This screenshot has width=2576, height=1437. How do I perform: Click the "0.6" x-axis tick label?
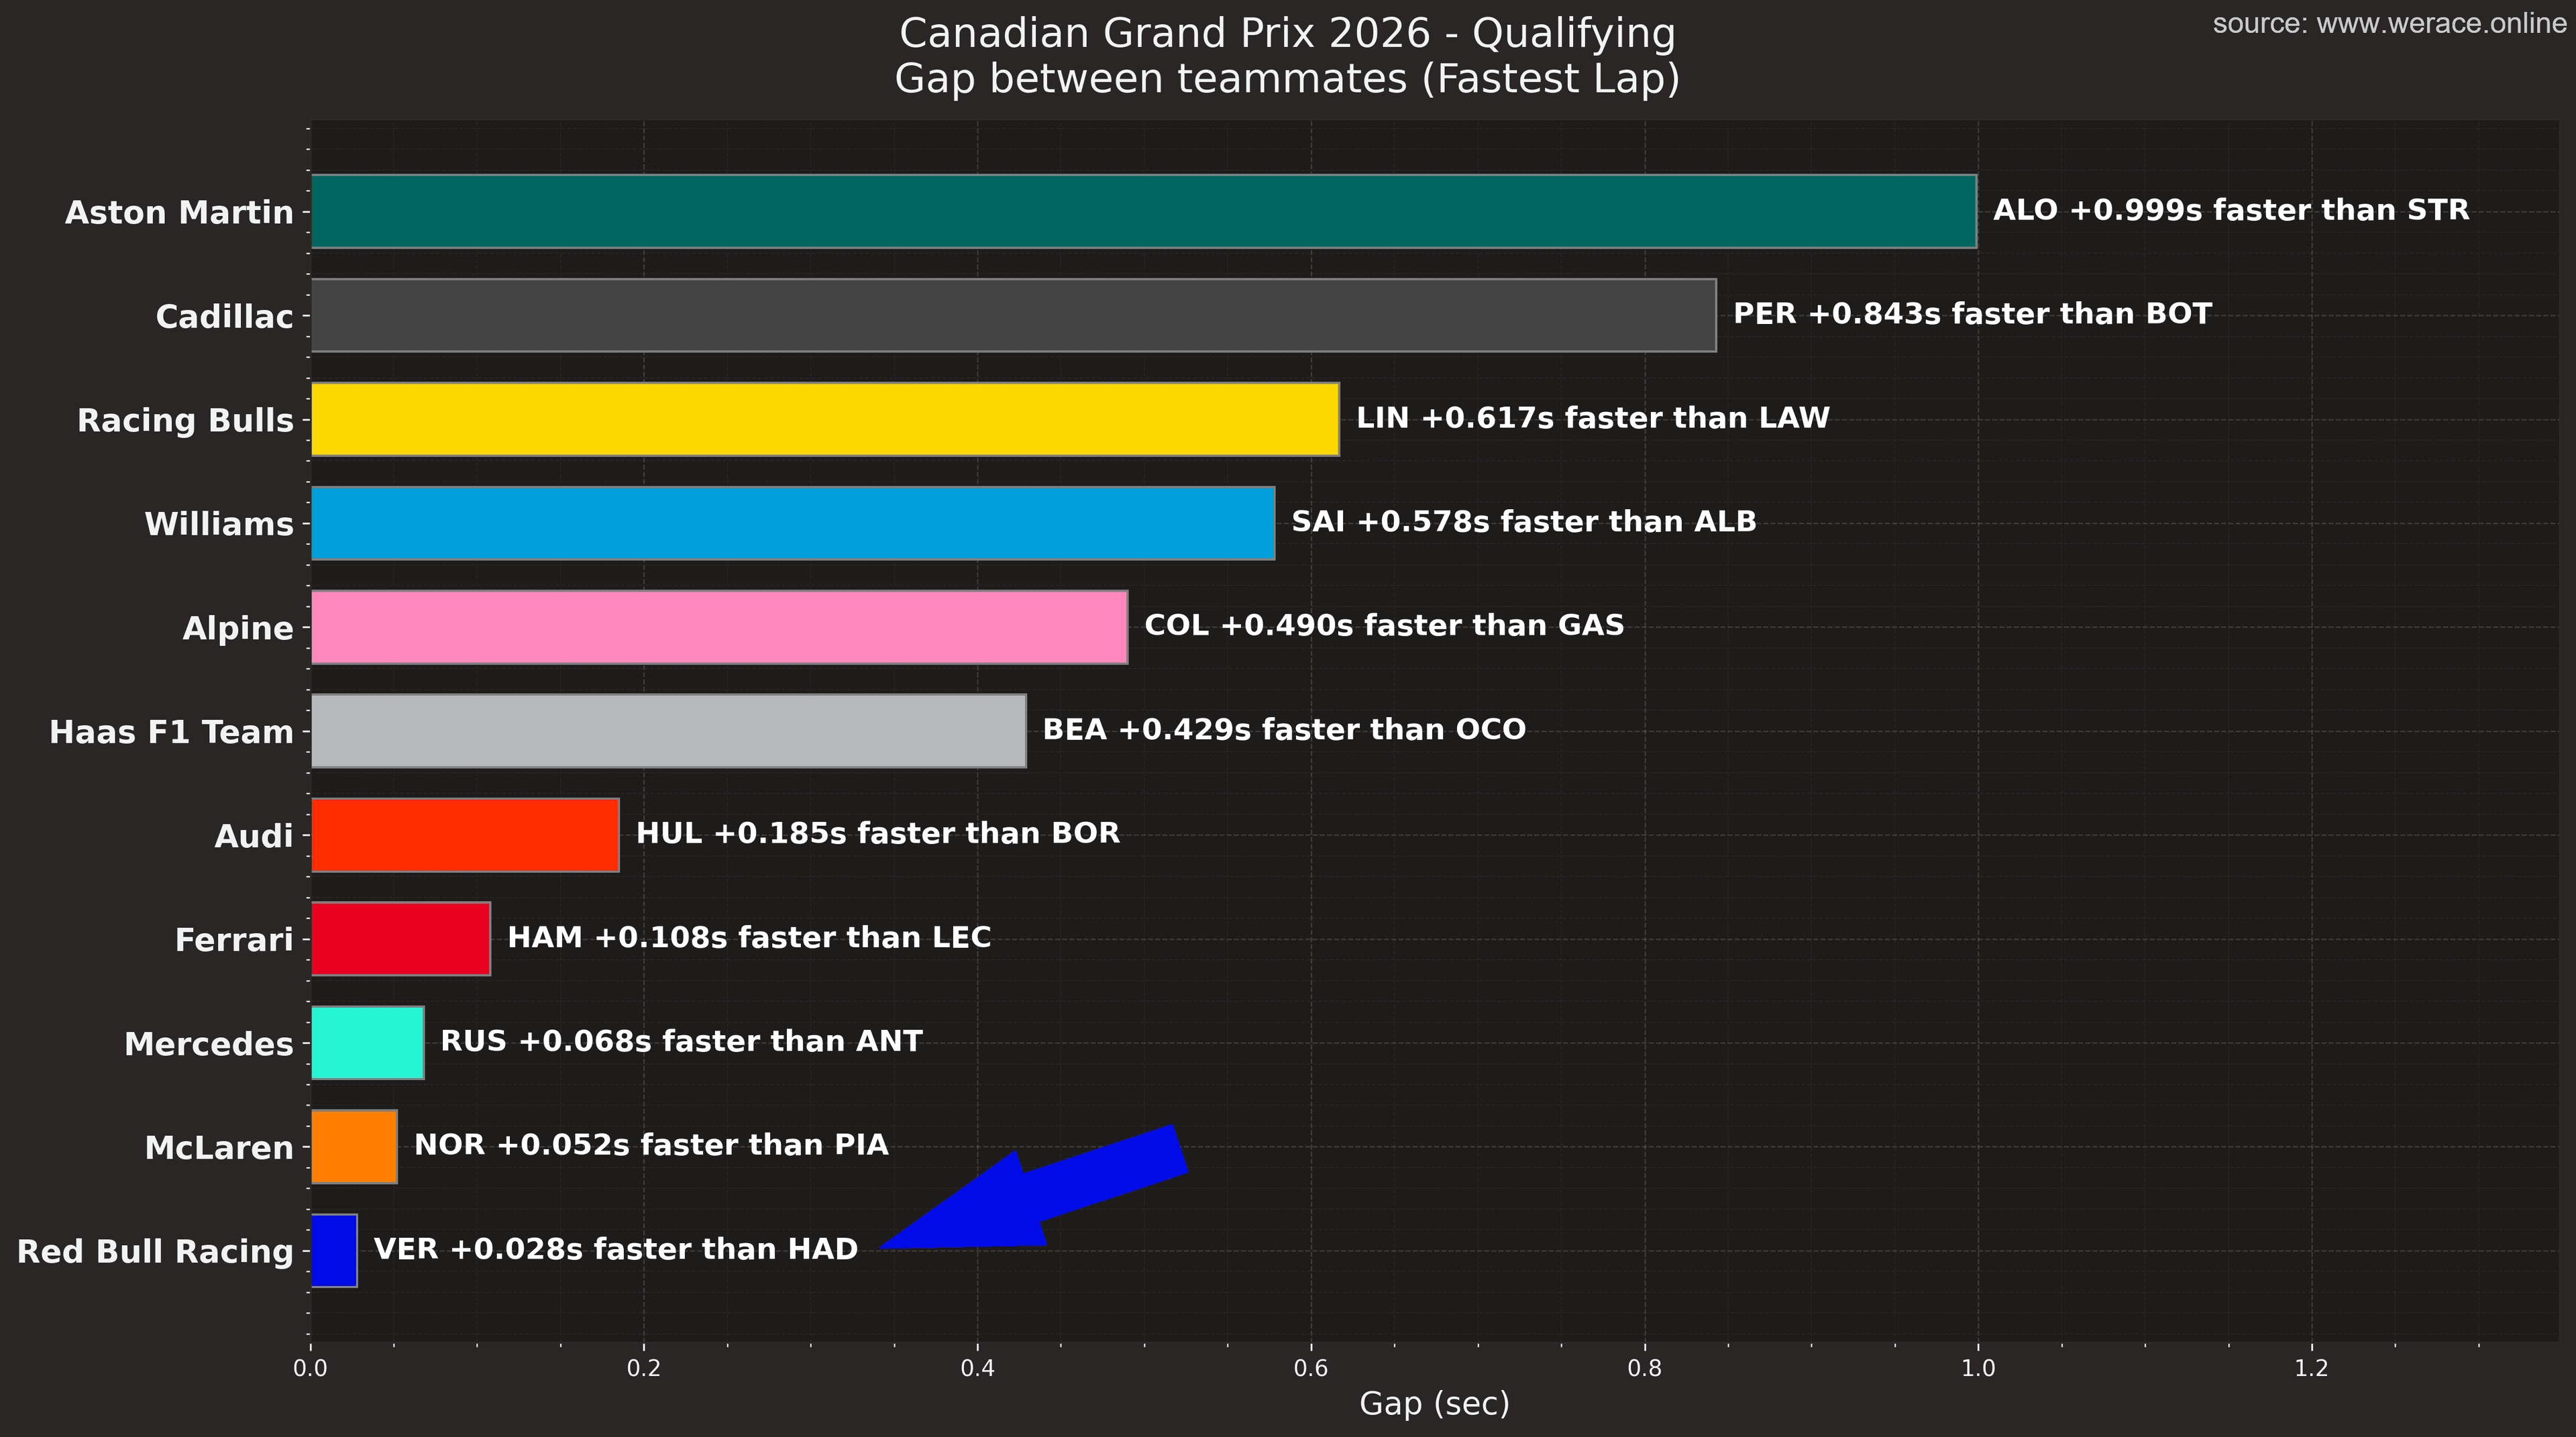point(1311,1368)
